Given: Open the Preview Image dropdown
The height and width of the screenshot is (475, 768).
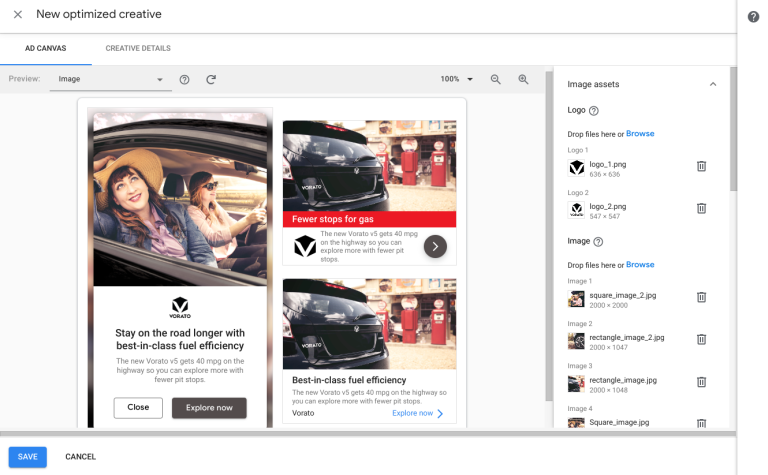Looking at the screenshot, I should [110, 79].
